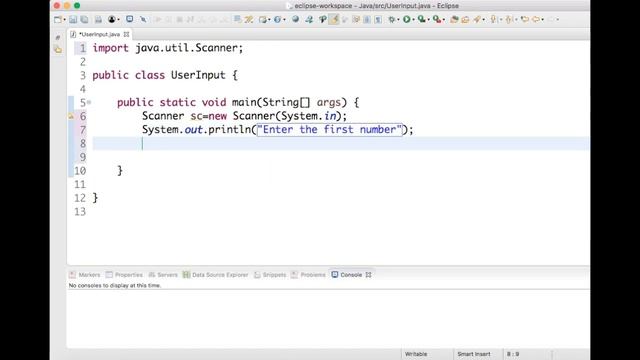Select the UserInput.java editor tab

[x=99, y=34]
